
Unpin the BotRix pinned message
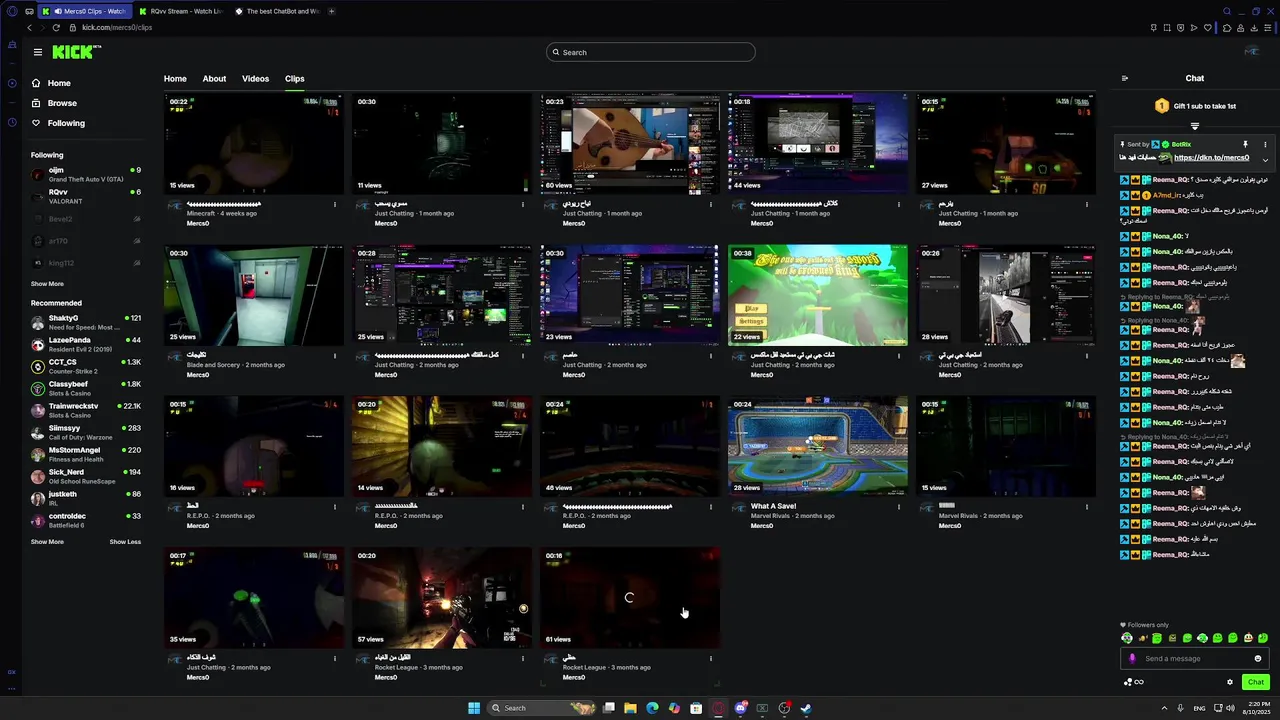1245,144
